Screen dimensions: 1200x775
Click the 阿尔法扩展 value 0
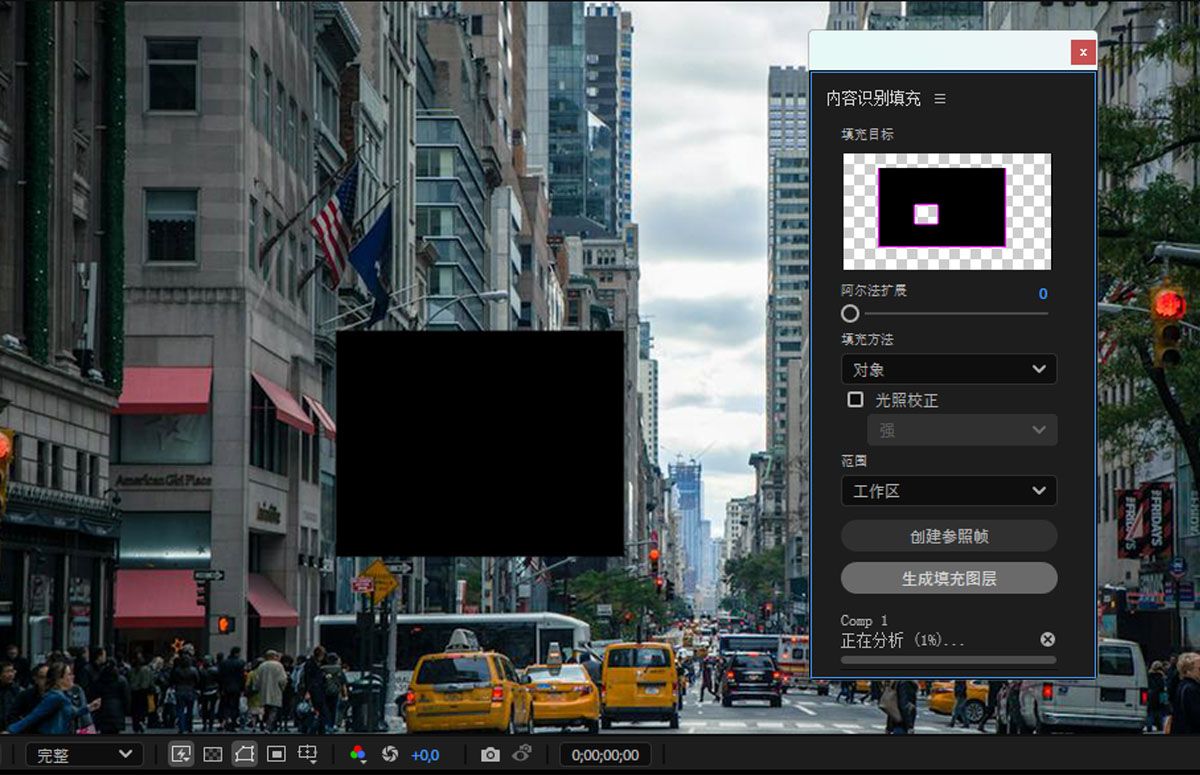click(1043, 293)
